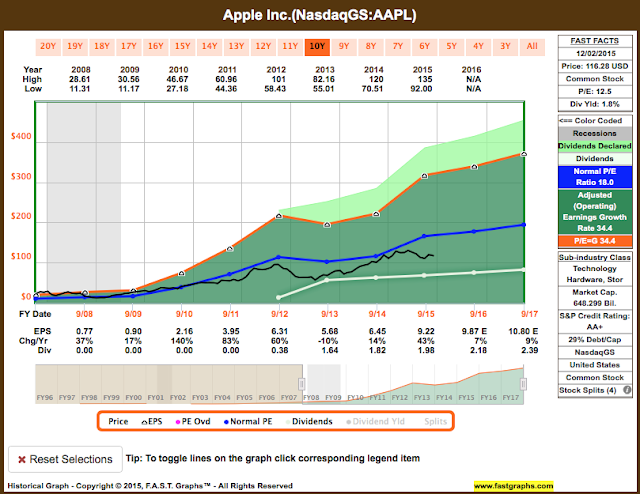This screenshot has width=640, height=494.
Task: Click the 9/15 Normal PE blue dot
Action: (x=424, y=236)
